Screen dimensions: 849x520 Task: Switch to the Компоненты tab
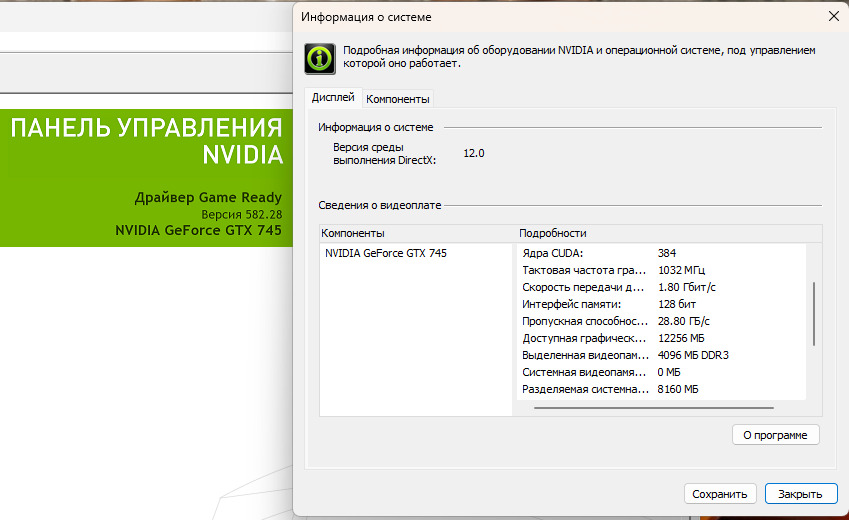point(397,99)
